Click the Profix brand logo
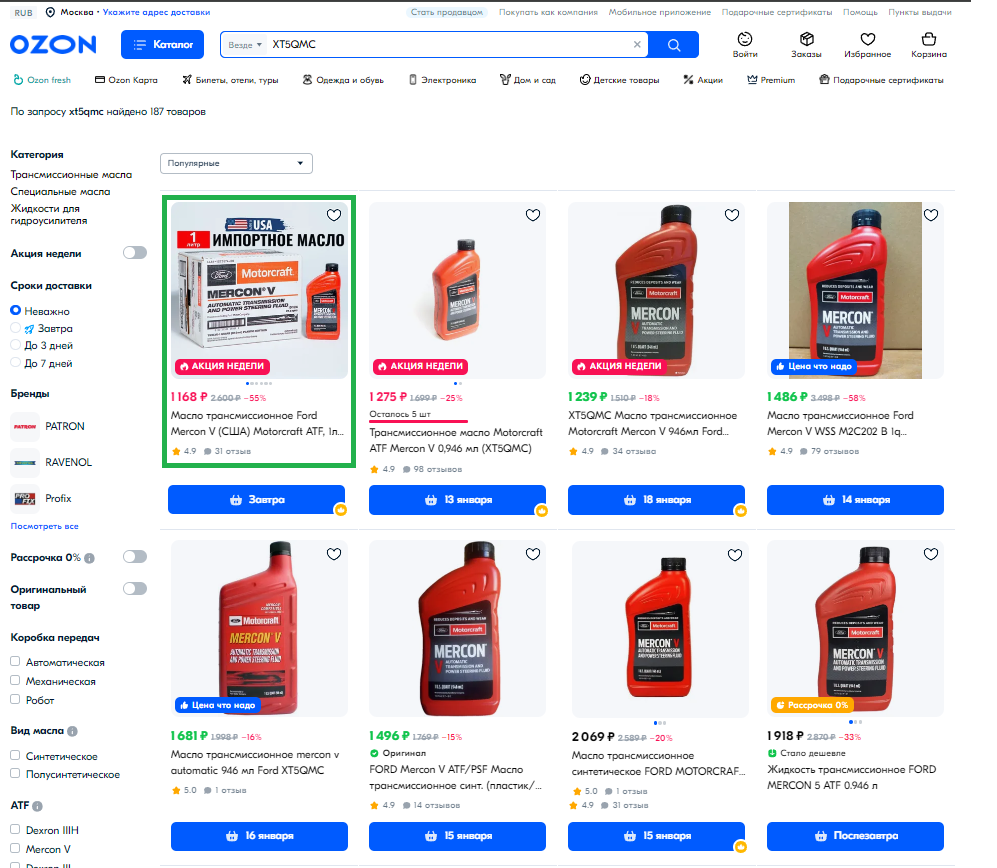 tap(25, 499)
